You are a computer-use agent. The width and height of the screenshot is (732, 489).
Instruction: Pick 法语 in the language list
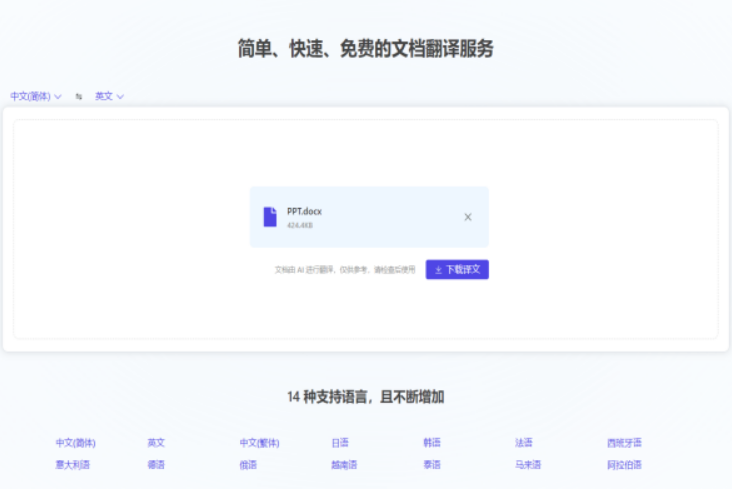pyautogui.click(x=524, y=442)
